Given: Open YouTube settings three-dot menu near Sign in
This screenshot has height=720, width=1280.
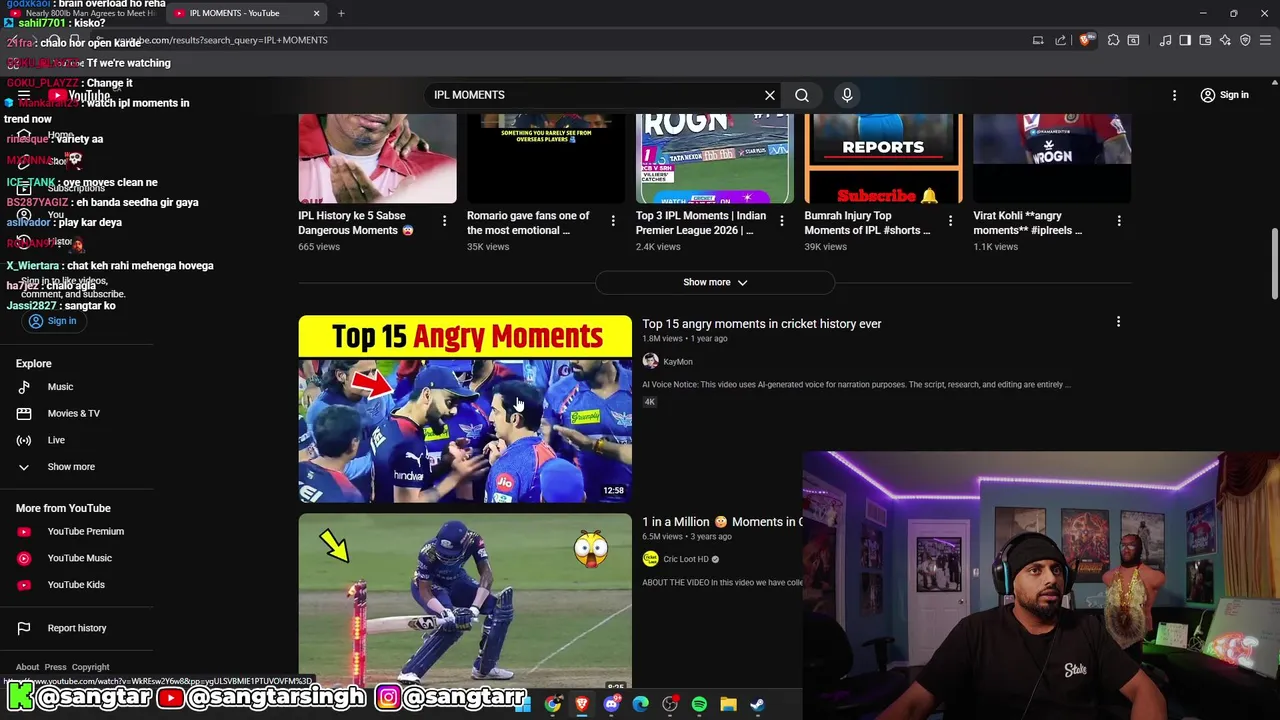Looking at the screenshot, I should coord(1174,95).
